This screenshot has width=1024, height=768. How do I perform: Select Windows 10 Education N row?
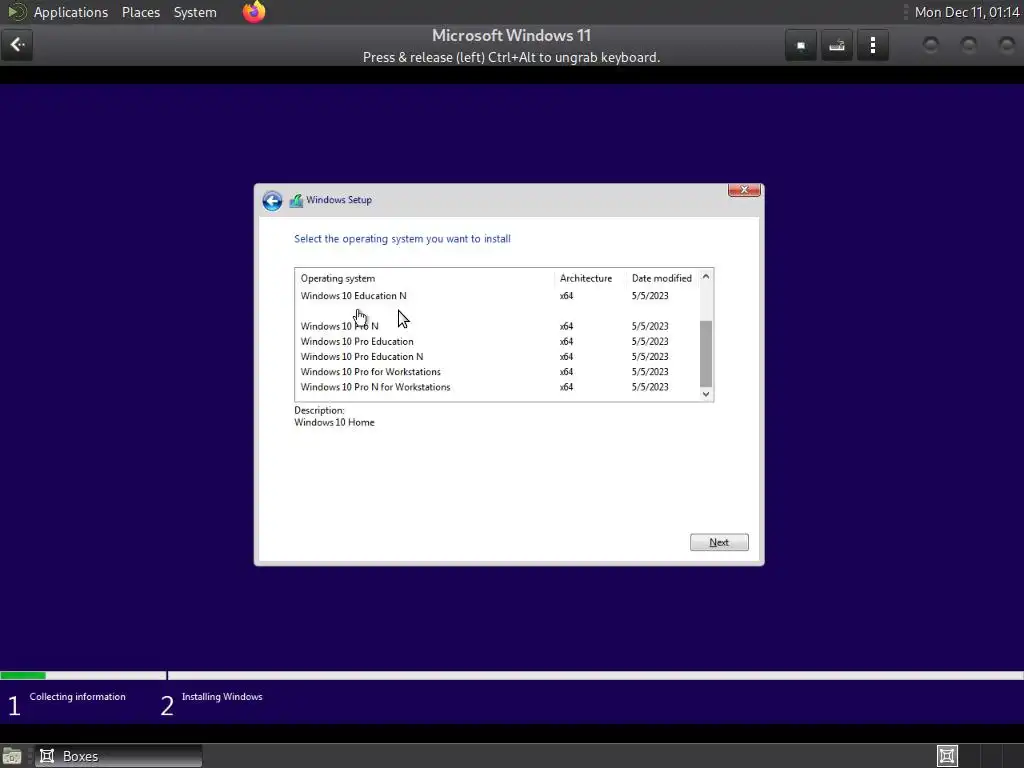[x=496, y=296]
